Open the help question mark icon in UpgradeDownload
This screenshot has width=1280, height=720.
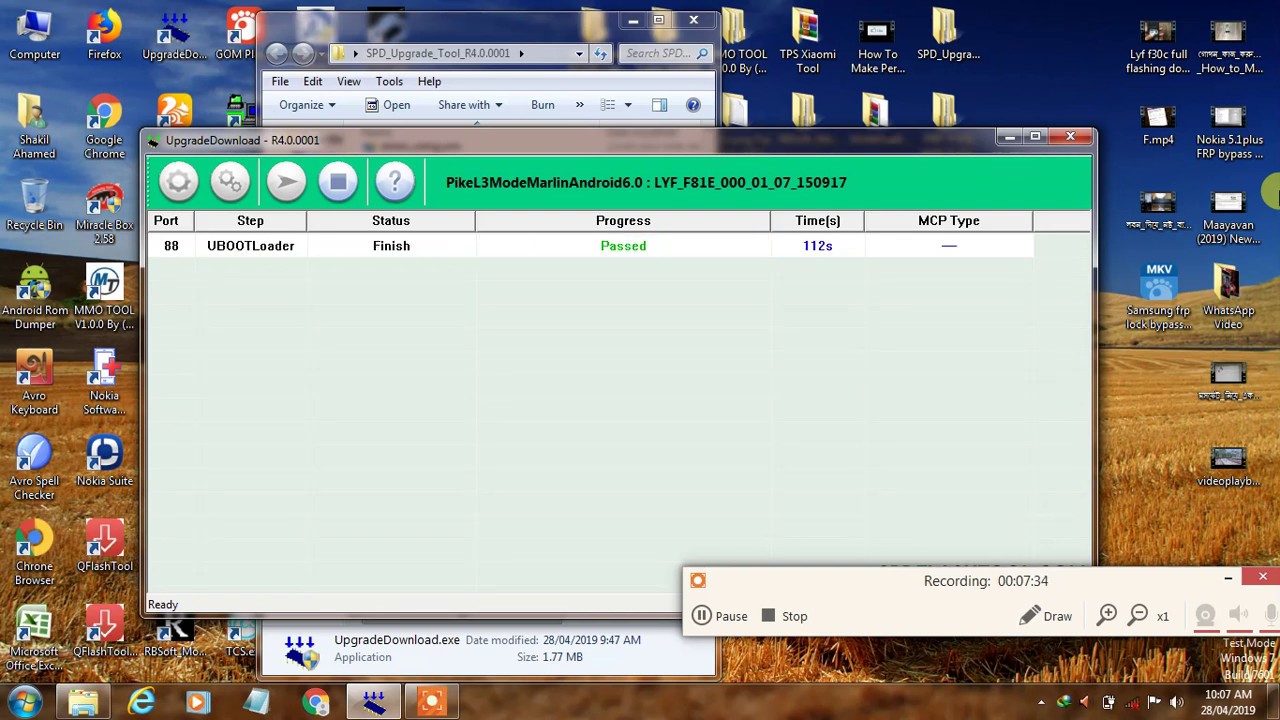click(395, 182)
